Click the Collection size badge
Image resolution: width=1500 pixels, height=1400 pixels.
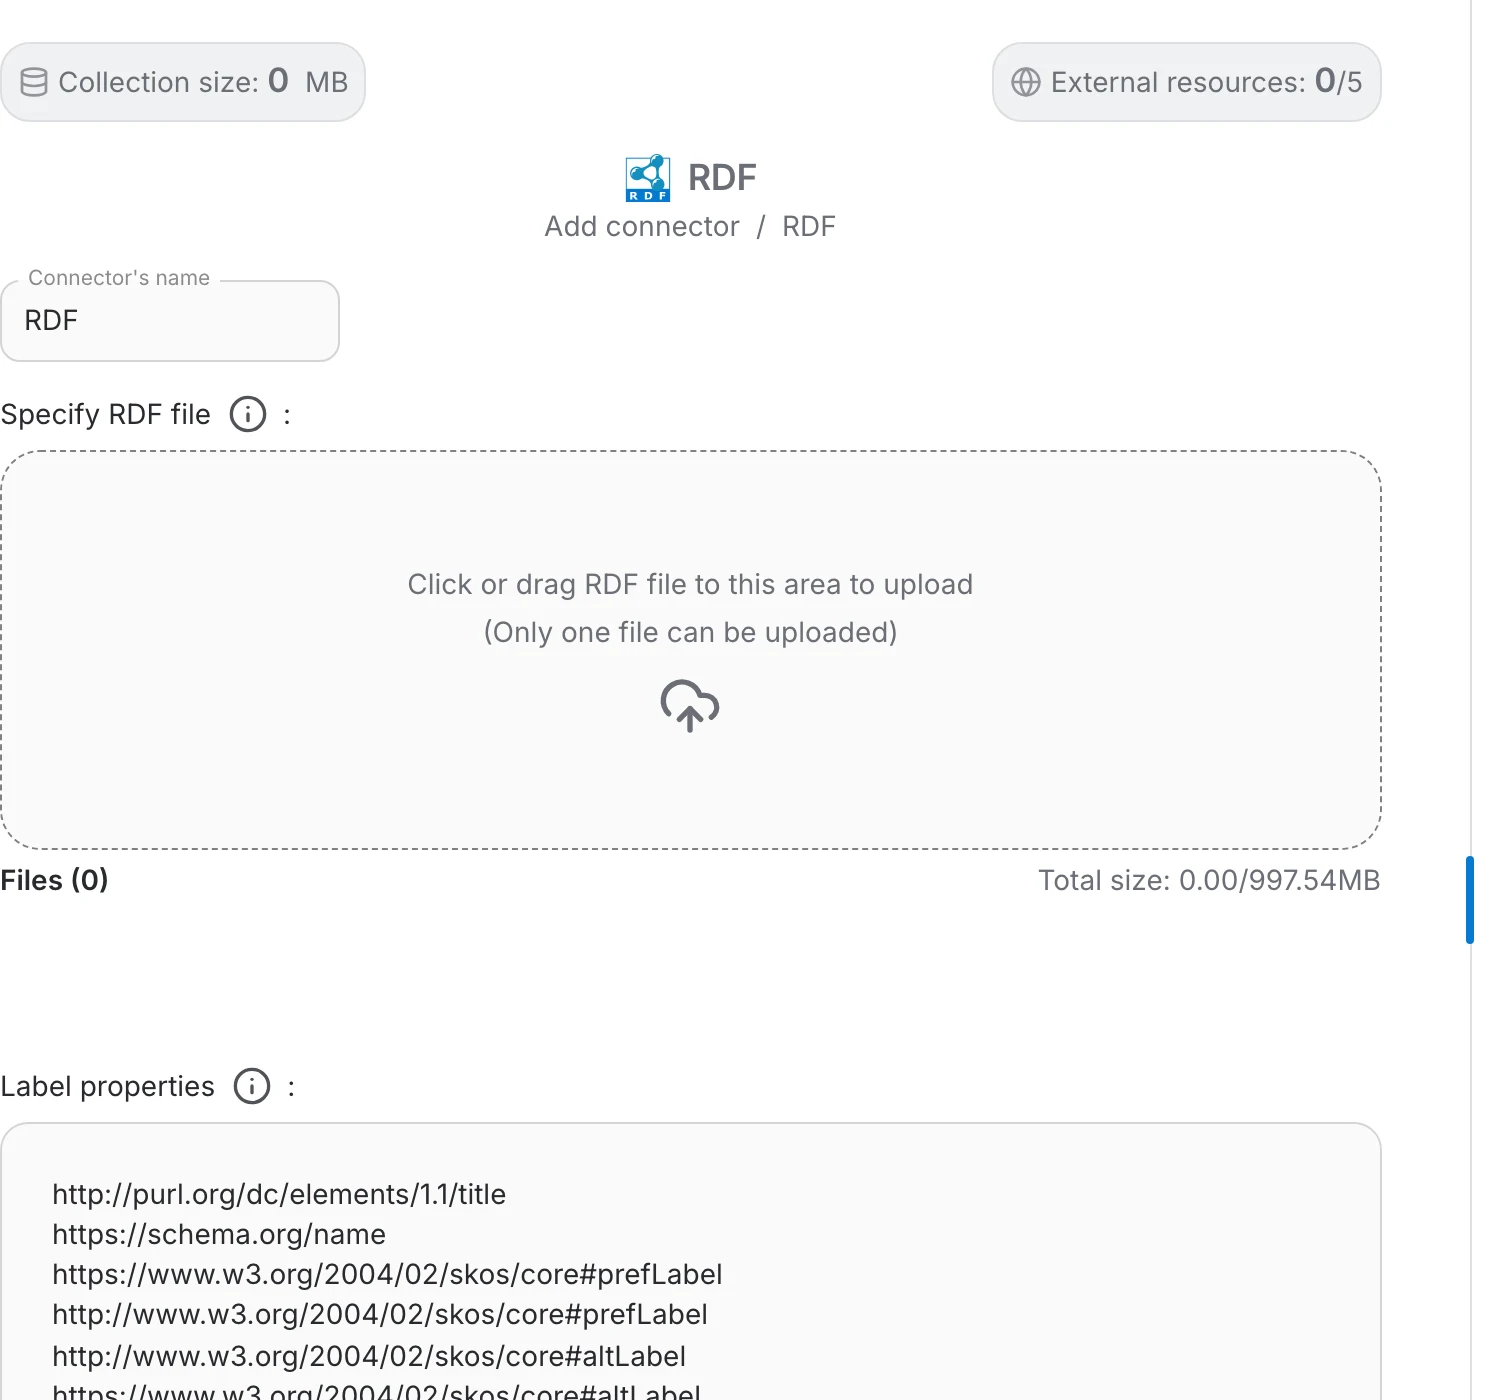point(183,82)
